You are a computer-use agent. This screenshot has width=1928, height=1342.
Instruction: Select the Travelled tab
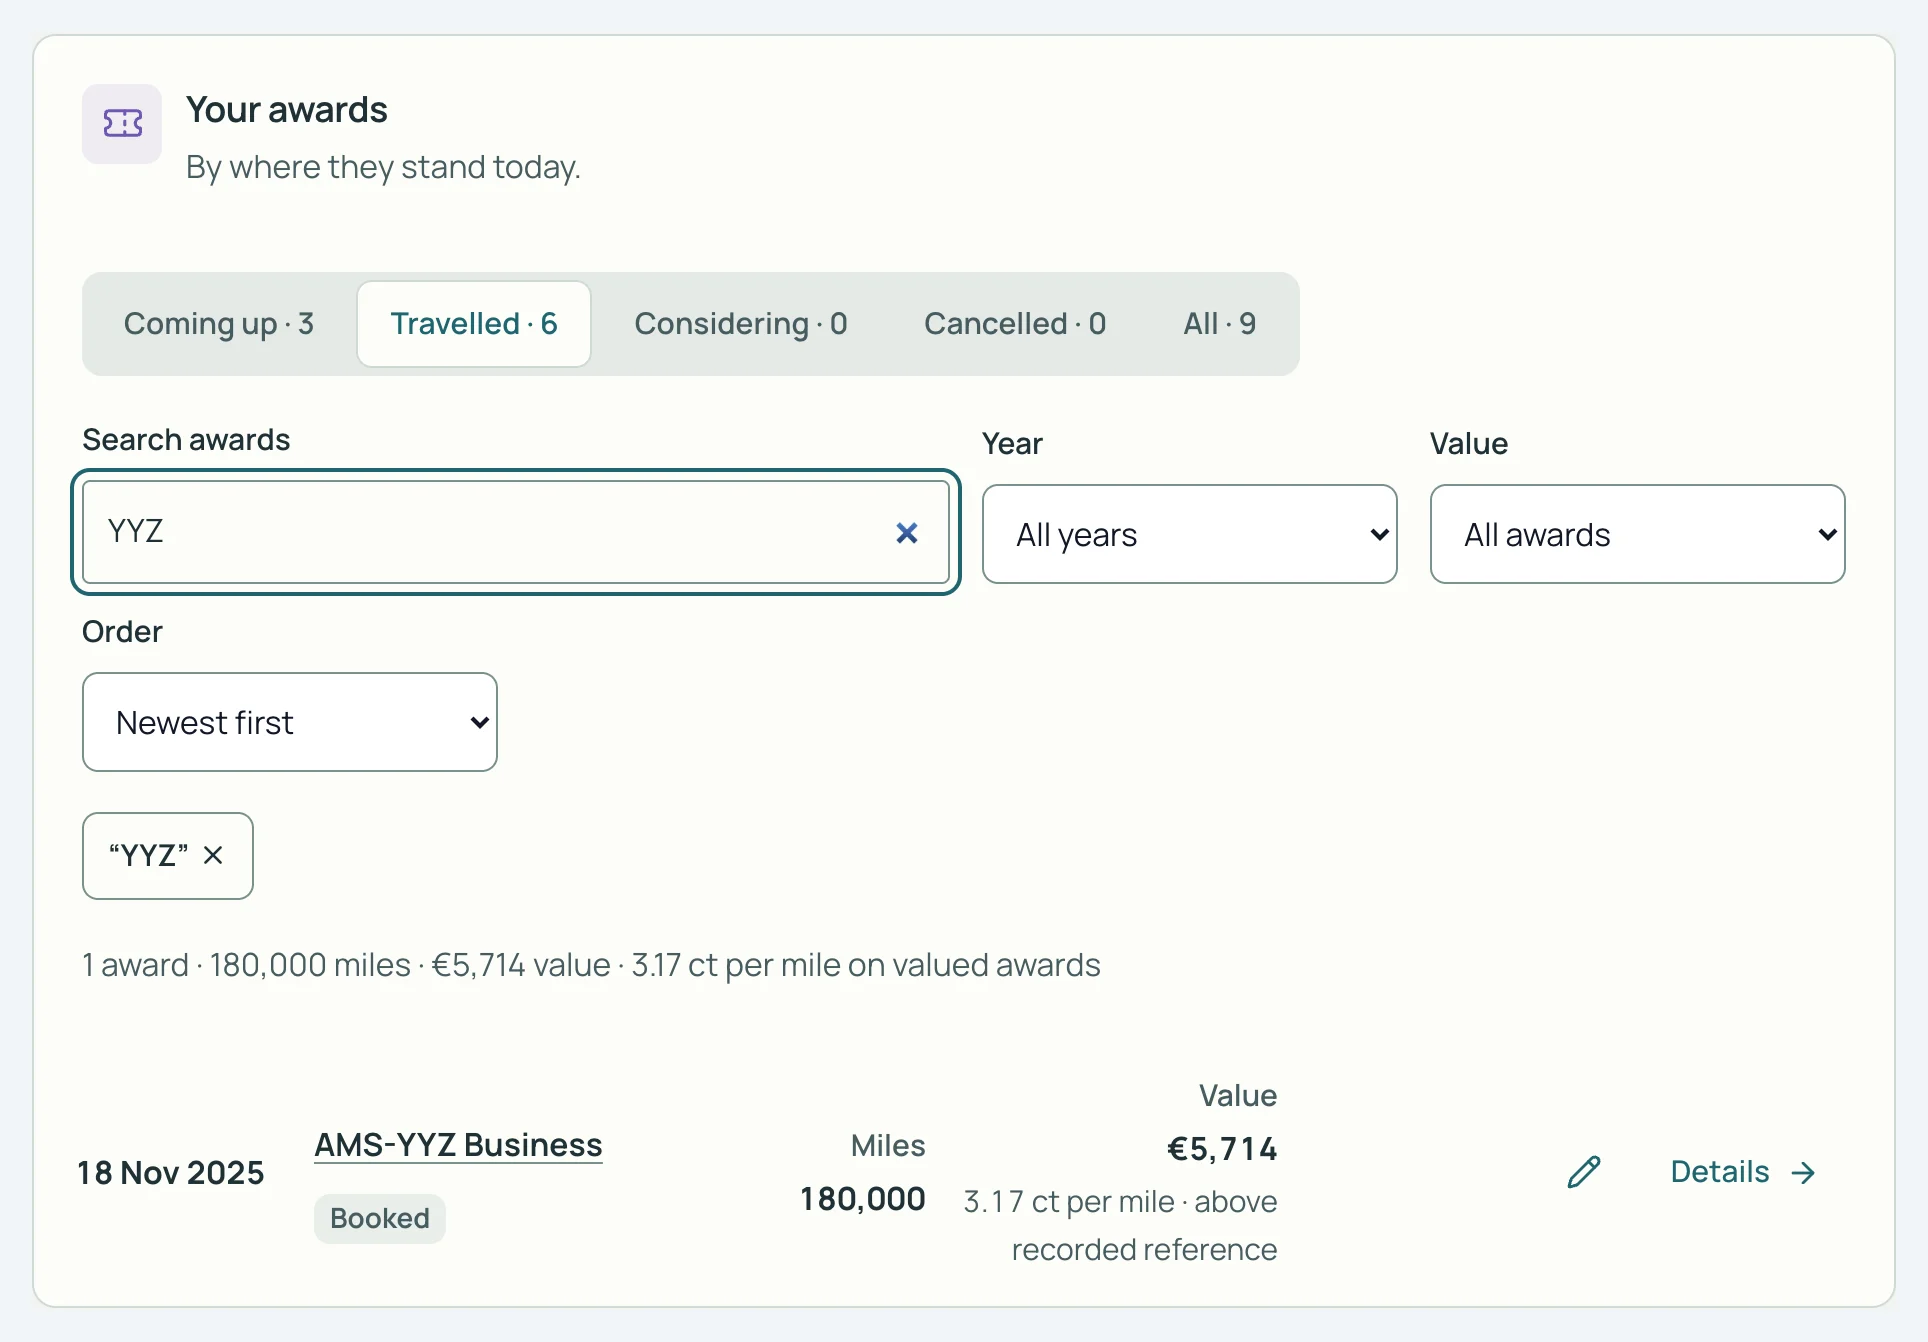point(474,324)
